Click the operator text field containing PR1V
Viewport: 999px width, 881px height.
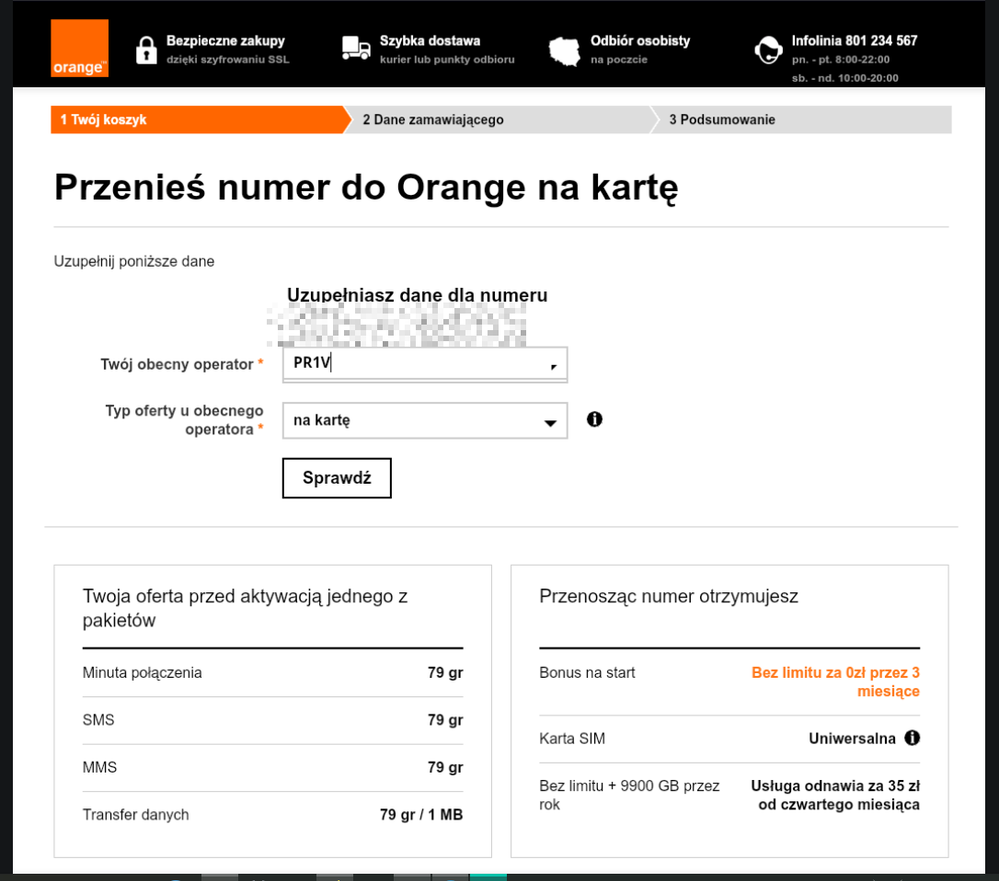[x=410, y=364]
